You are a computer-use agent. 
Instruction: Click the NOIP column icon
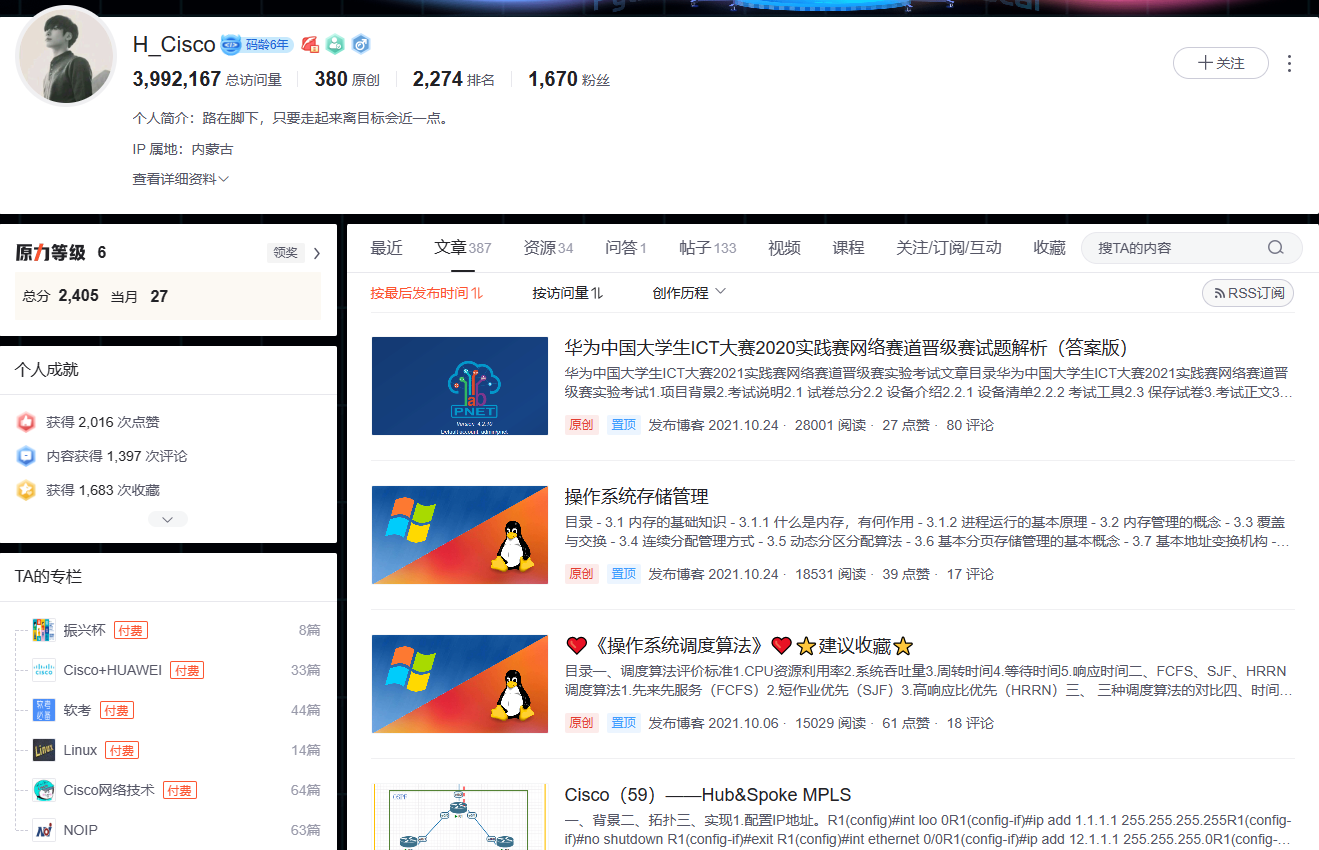pos(43,830)
